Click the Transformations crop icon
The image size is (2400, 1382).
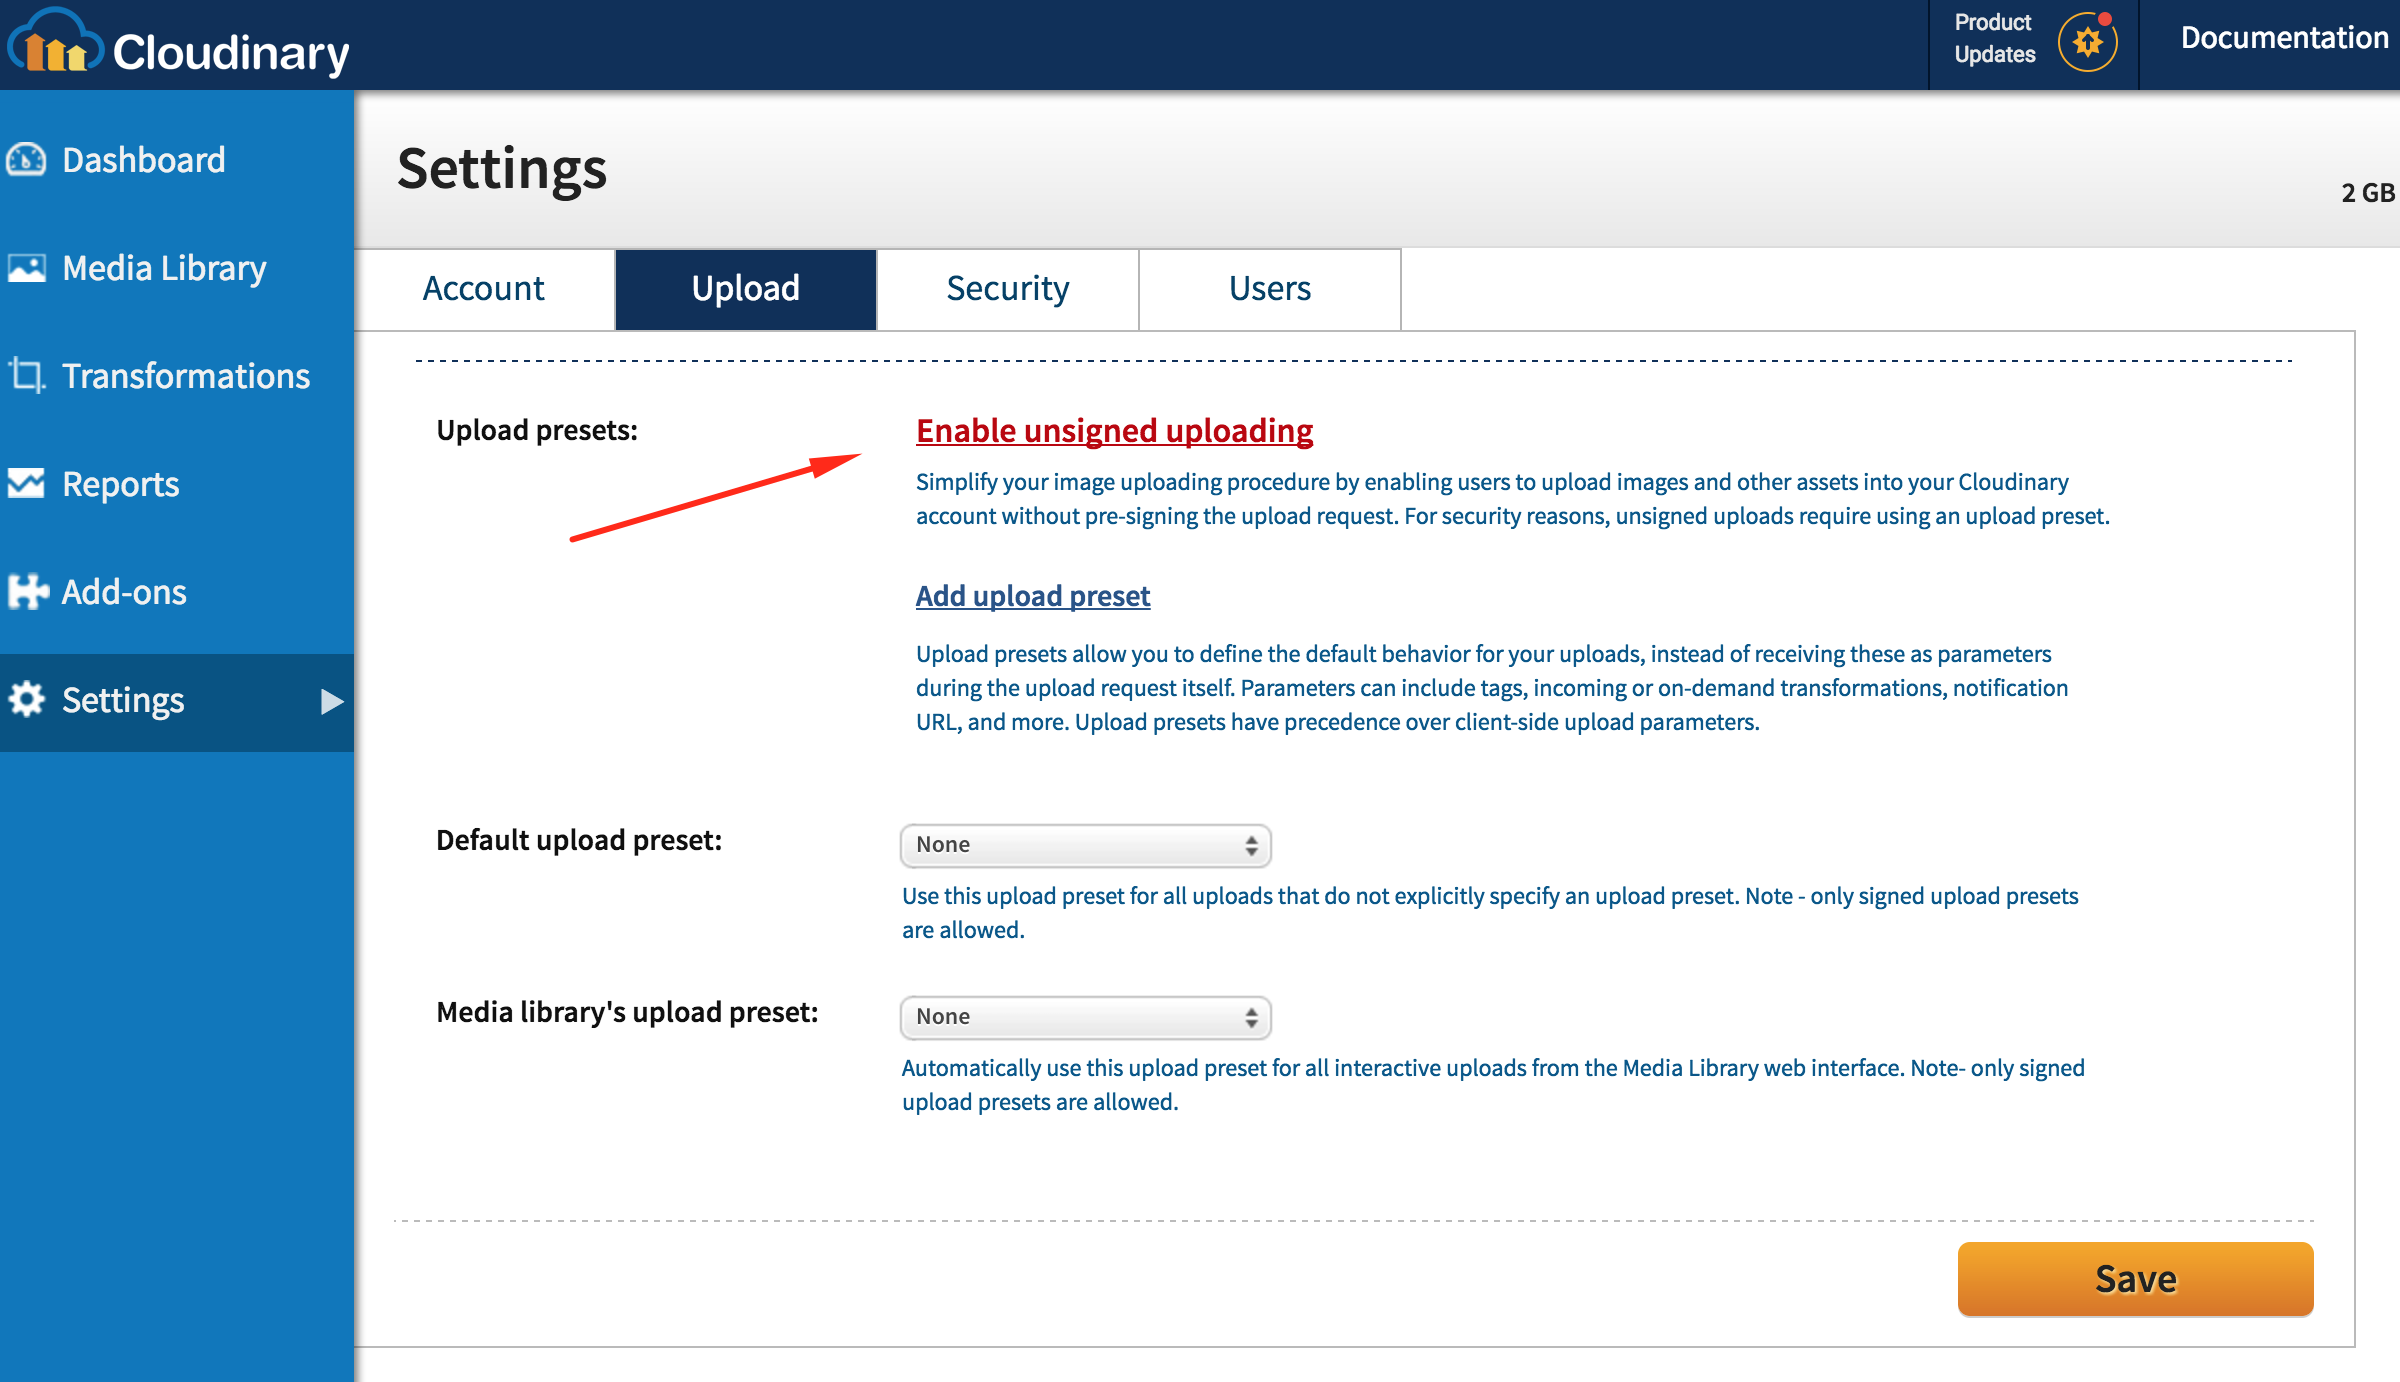pyautogui.click(x=26, y=376)
